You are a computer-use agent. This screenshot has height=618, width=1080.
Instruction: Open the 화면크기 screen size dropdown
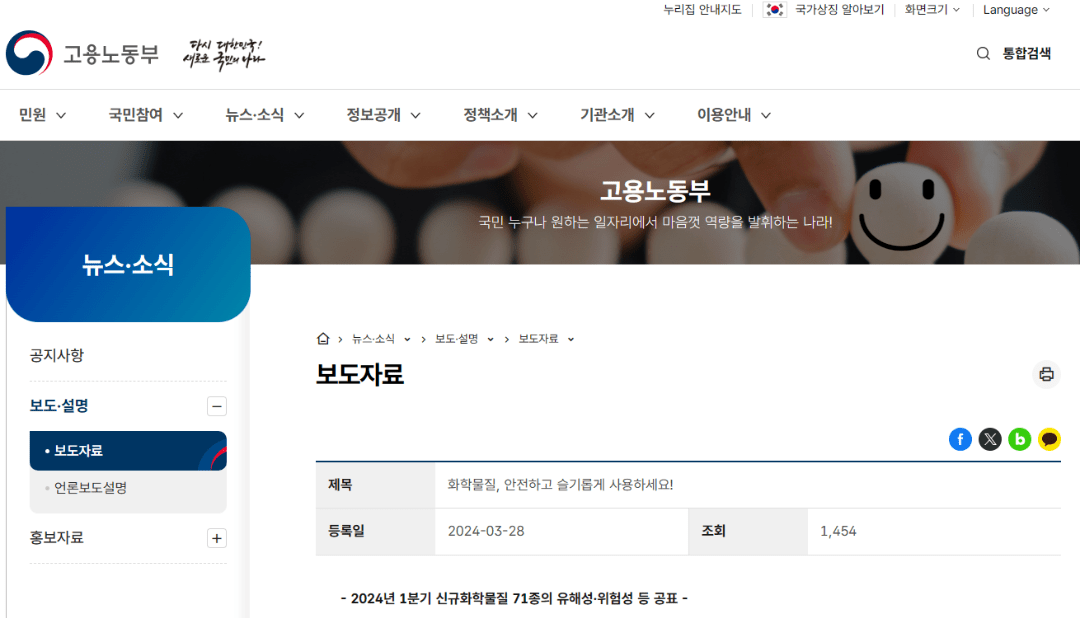click(x=932, y=10)
